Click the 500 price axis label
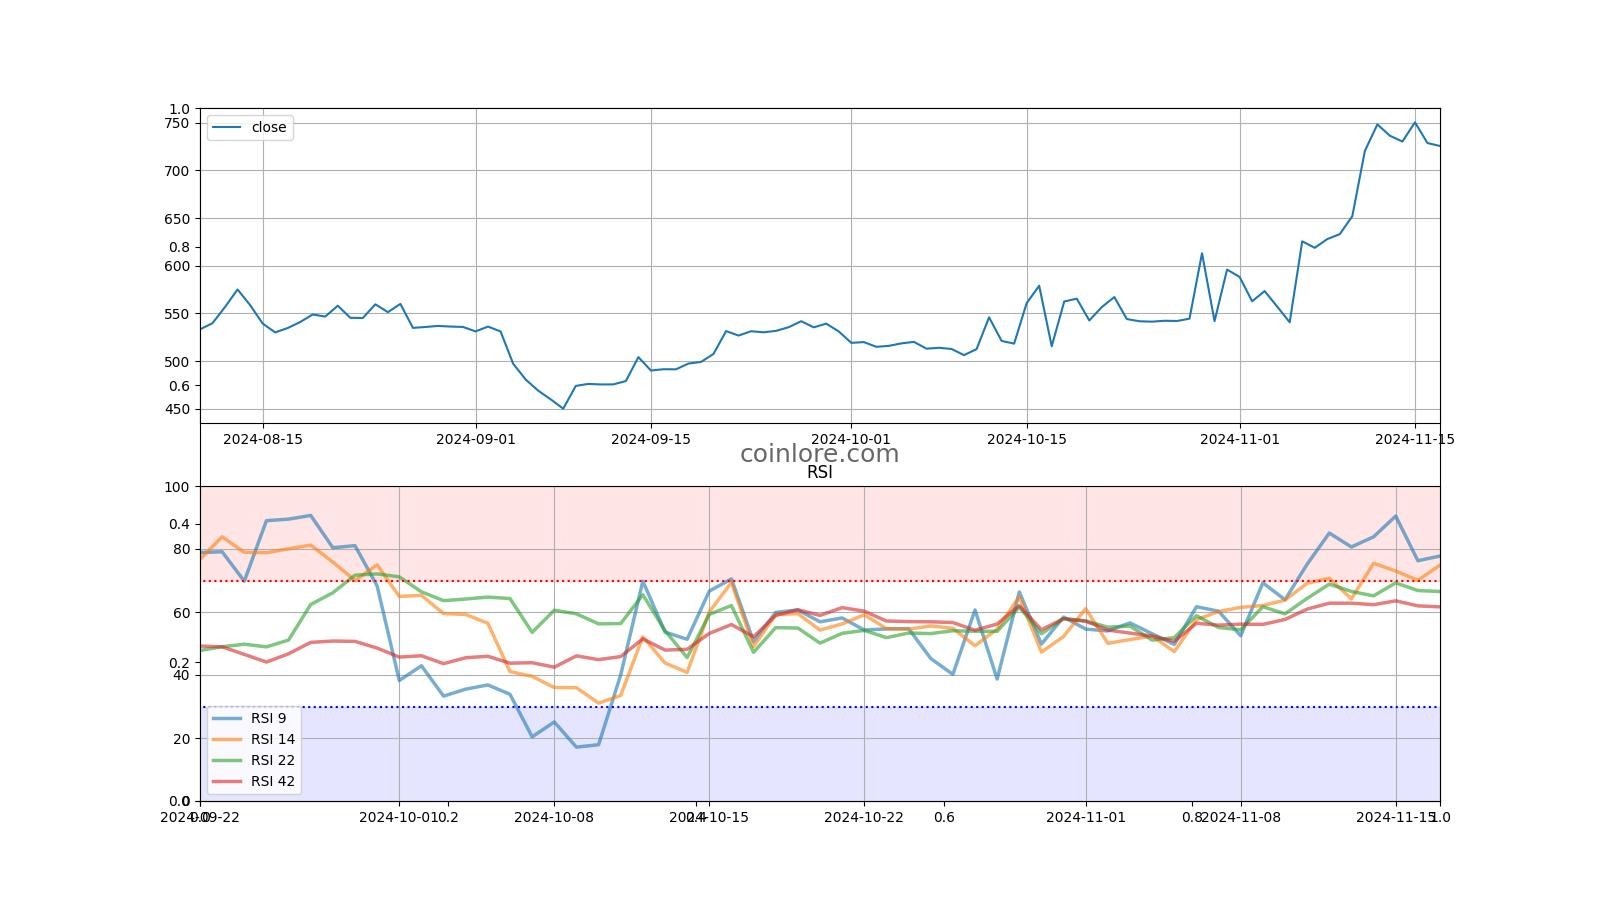The height and width of the screenshot is (900, 1600). (x=176, y=362)
